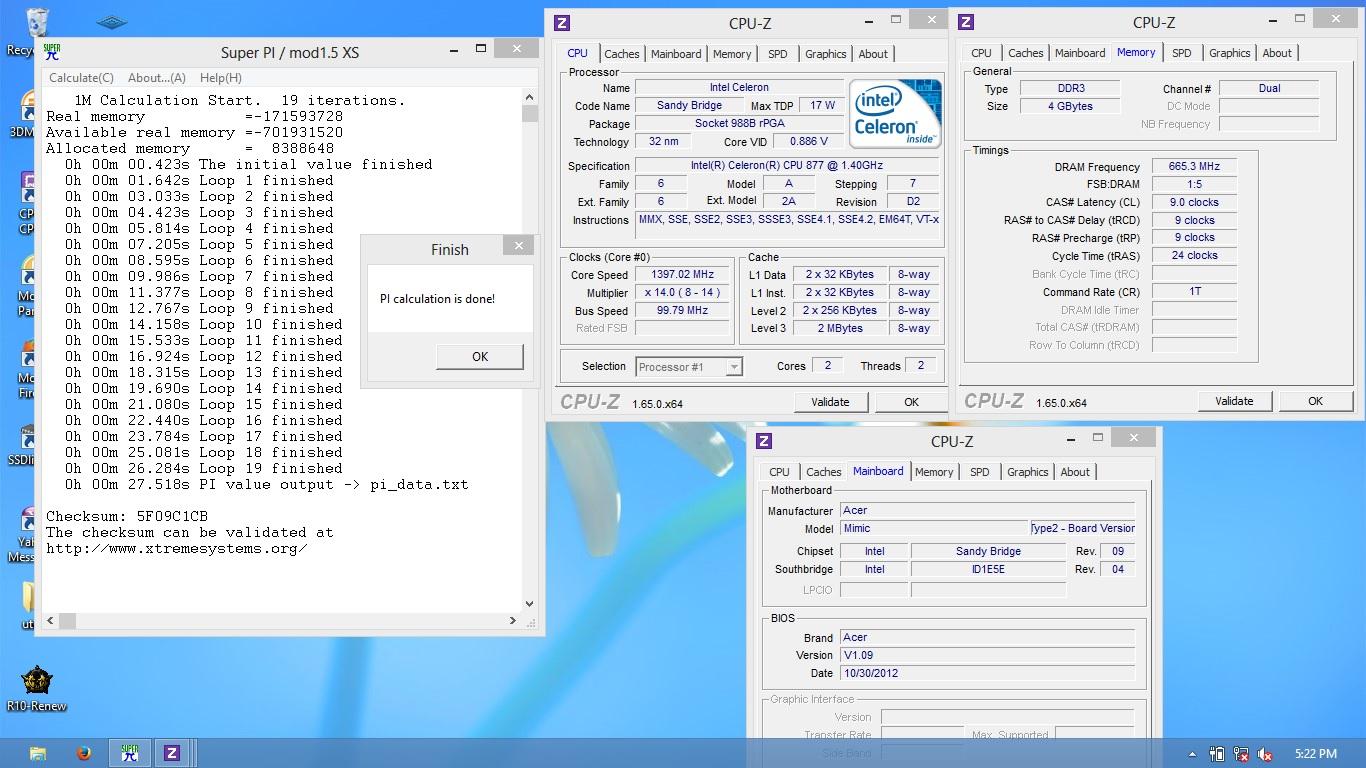
Task: Select CPU tab in CPU-Z Memory window
Action: (982, 53)
